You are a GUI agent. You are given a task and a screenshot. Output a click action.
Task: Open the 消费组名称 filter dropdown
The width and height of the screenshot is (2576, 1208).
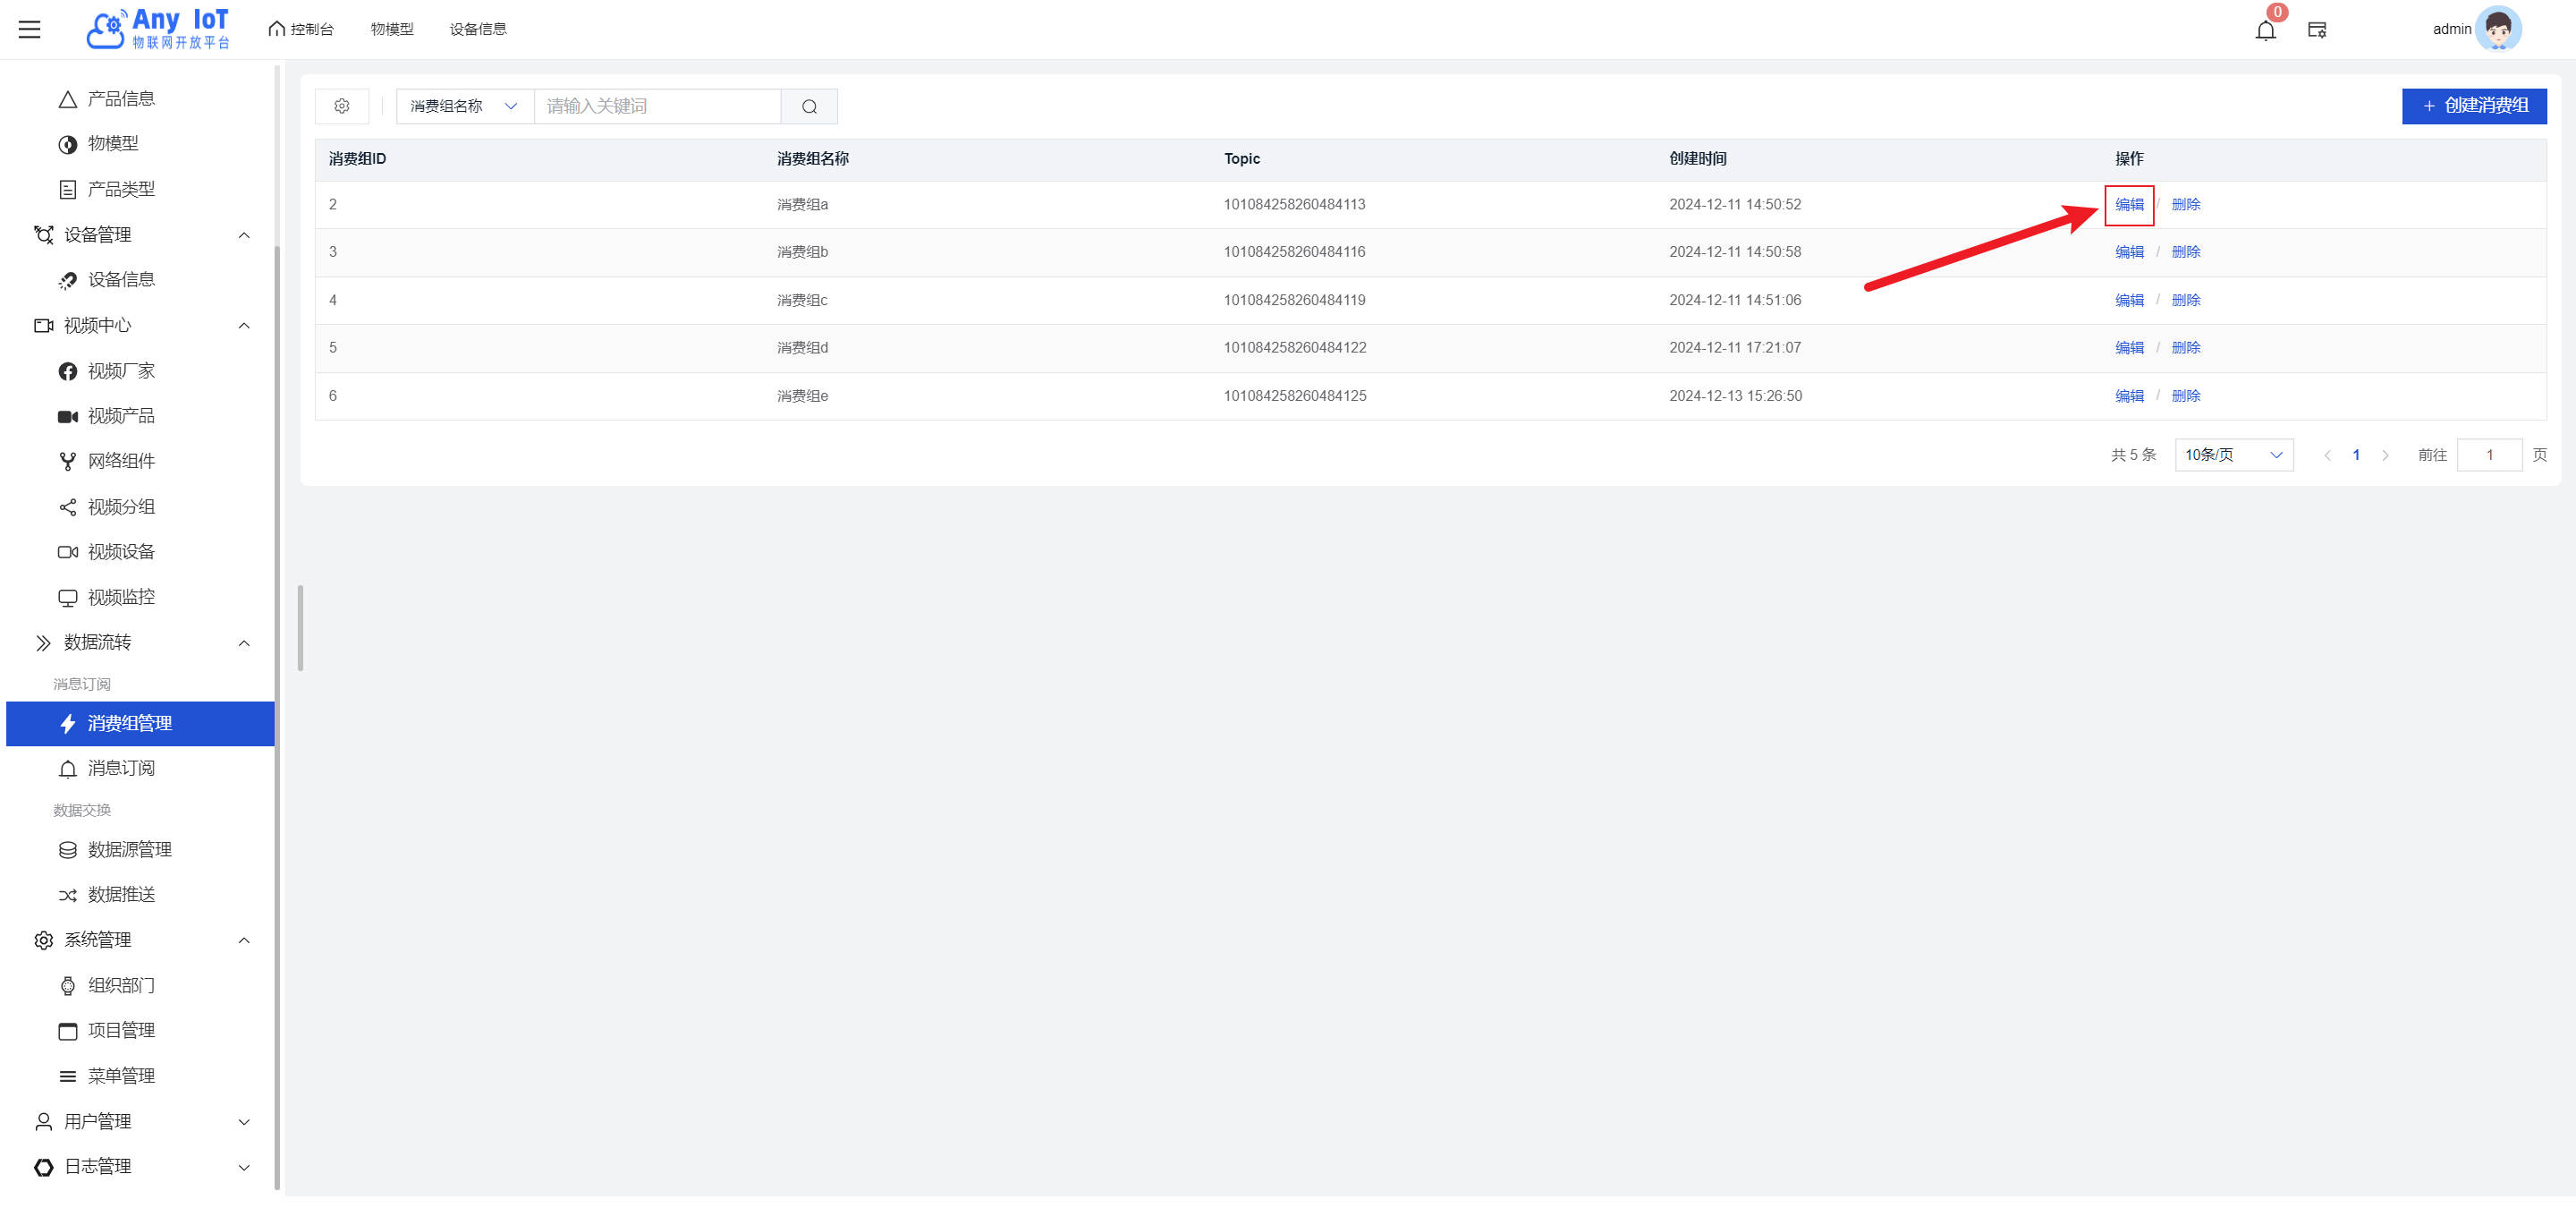tap(464, 106)
